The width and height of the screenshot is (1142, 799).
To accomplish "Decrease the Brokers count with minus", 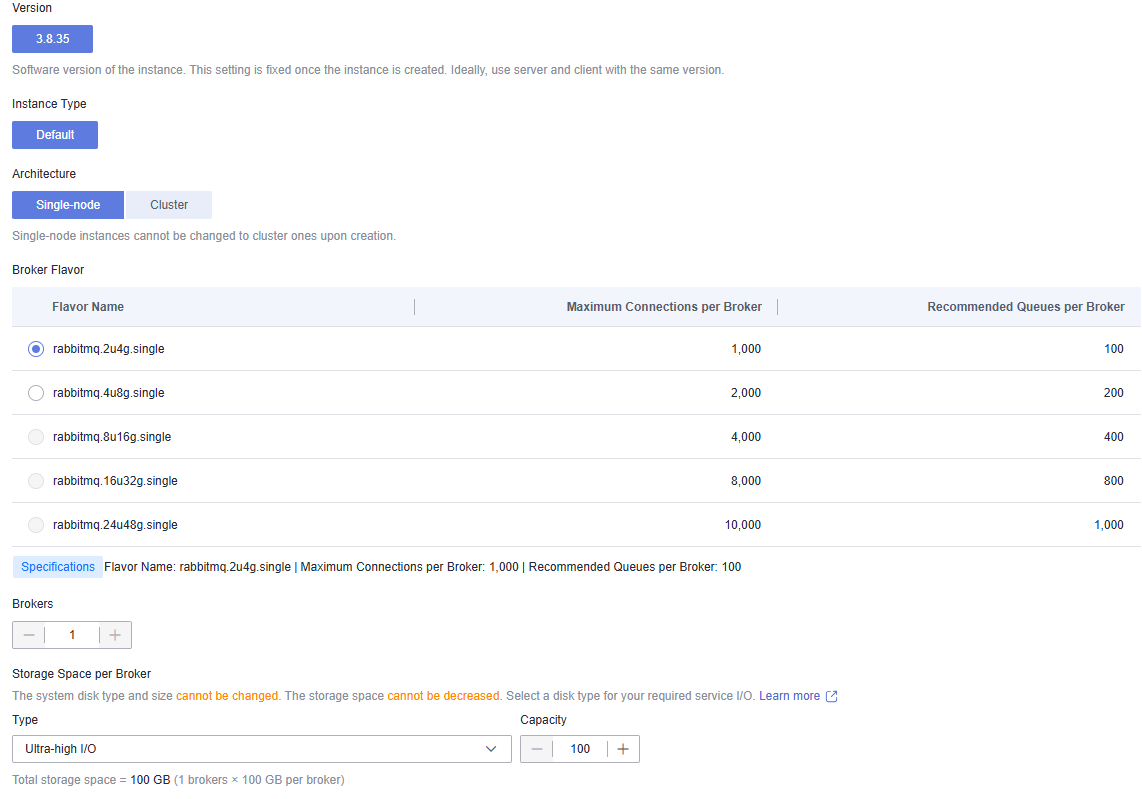I will point(29,635).
